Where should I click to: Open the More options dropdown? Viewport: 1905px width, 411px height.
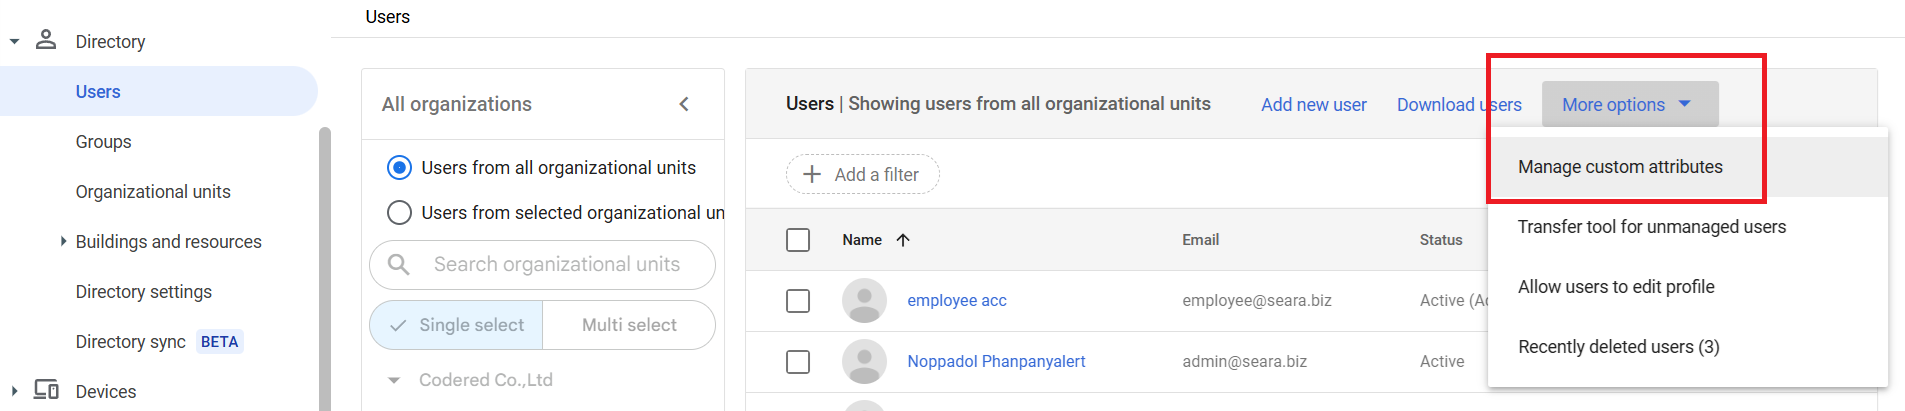pos(1629,104)
